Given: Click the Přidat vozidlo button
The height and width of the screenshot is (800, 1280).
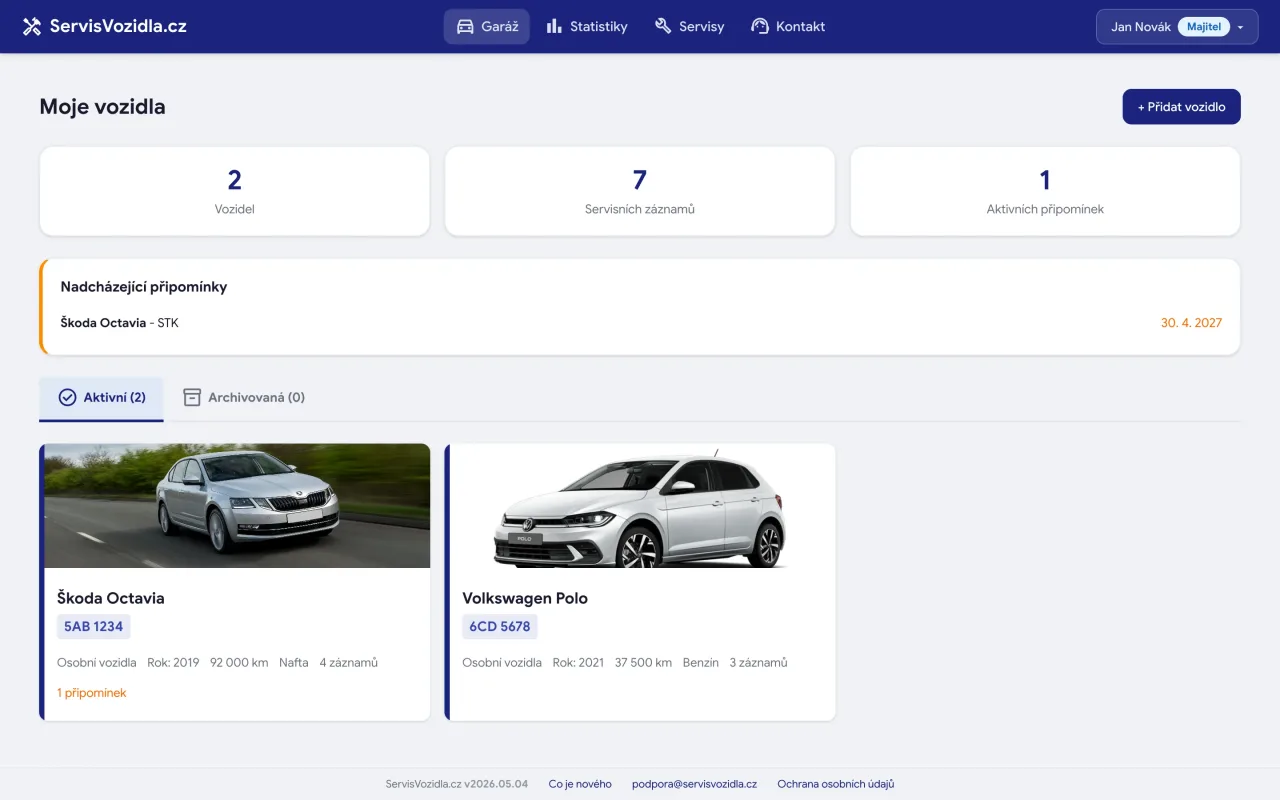Looking at the screenshot, I should (1181, 106).
